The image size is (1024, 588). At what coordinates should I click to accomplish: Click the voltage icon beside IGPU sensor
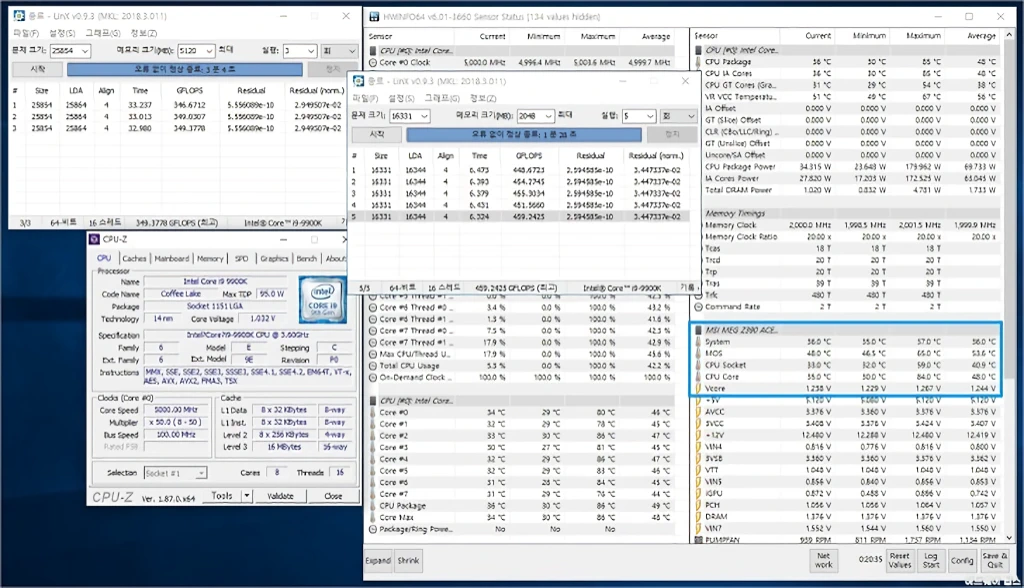[698, 493]
